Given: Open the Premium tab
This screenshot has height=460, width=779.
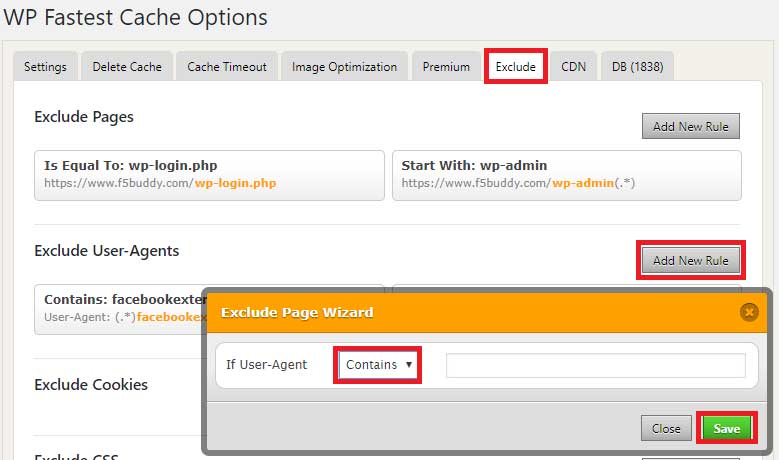Looking at the screenshot, I should pyautogui.click(x=446, y=67).
